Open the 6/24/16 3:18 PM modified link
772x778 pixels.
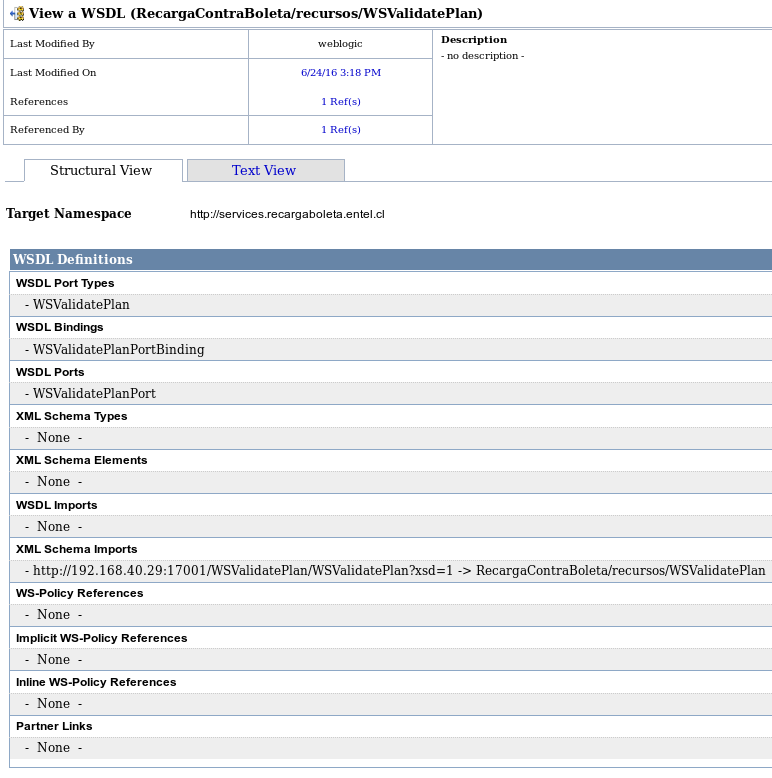click(341, 72)
